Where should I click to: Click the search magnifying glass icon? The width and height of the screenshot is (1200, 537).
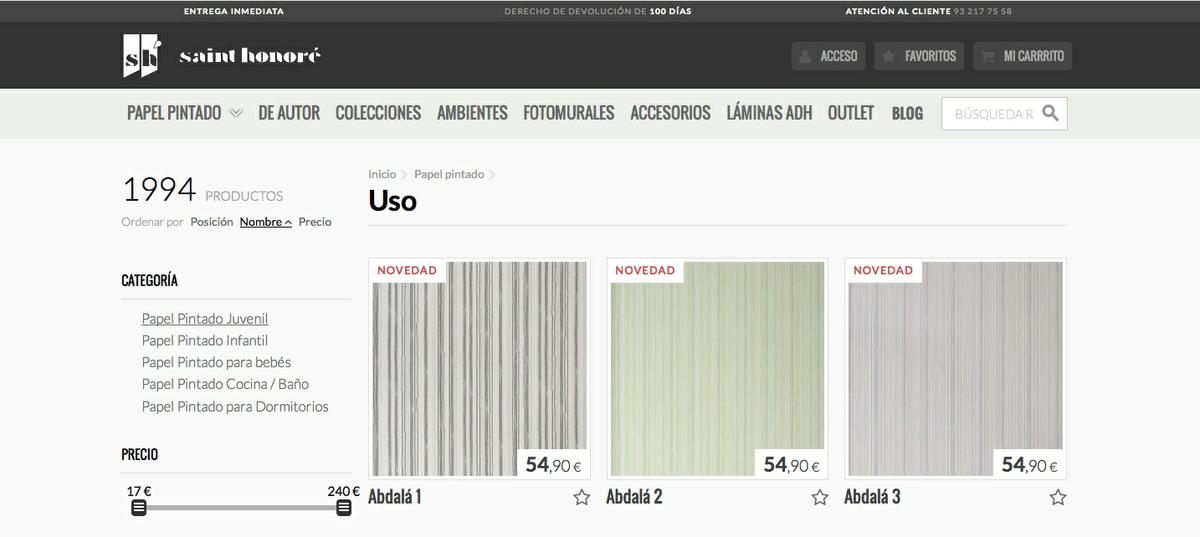point(1050,113)
